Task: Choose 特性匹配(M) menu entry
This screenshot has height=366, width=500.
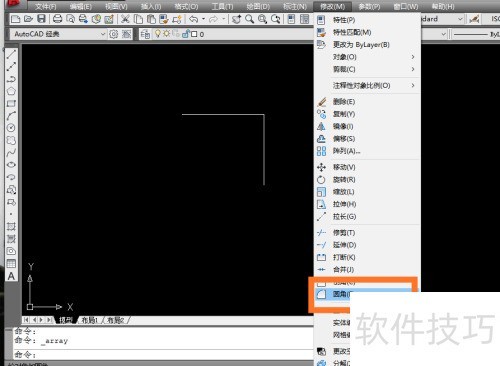Action: [367, 32]
